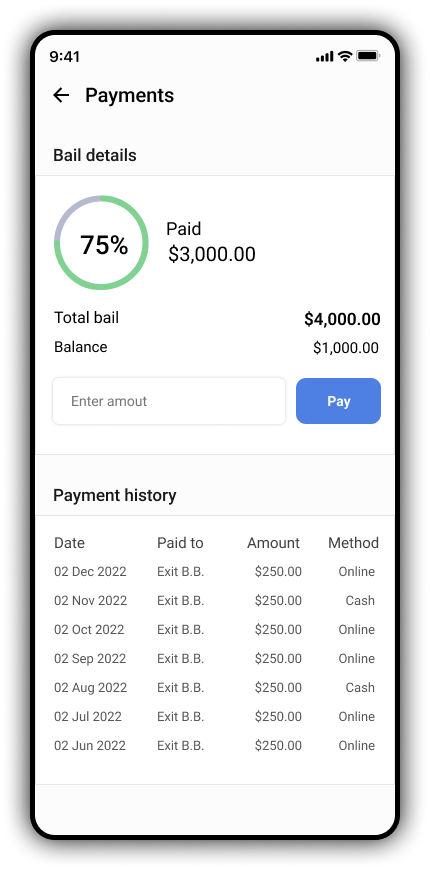Image resolution: width=430 pixels, height=870 pixels.
Task: Tap the 02 Sep 2022 payment date
Action: (90, 659)
